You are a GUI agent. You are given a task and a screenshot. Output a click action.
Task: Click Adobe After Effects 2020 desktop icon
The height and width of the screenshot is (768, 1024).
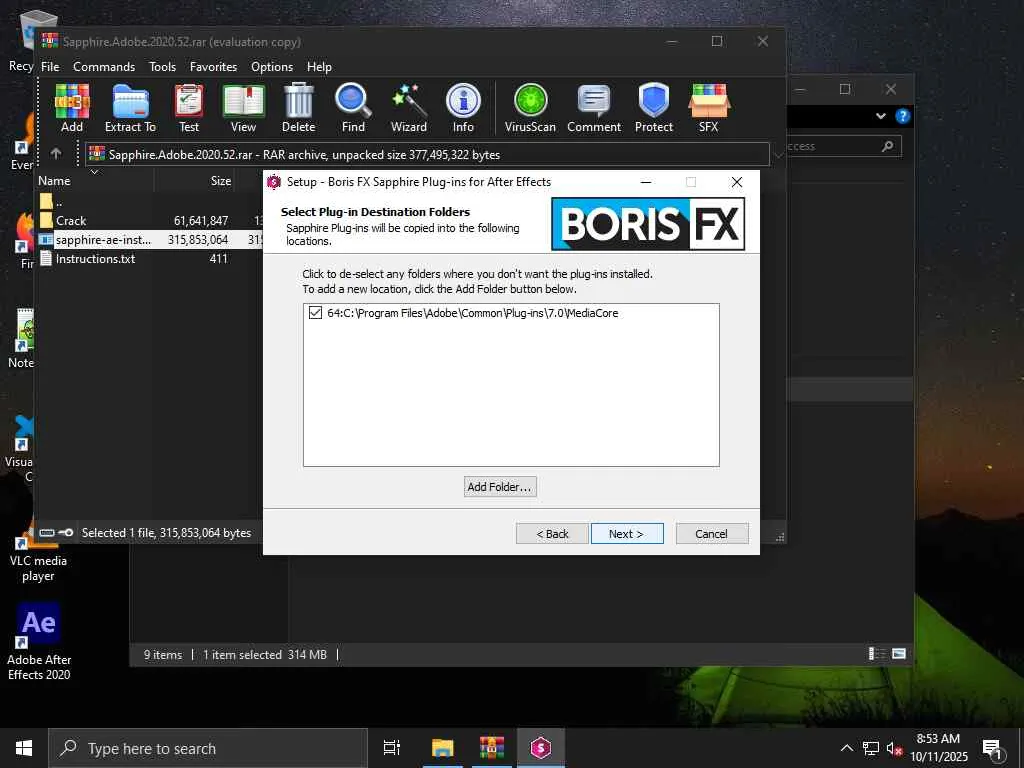pyautogui.click(x=39, y=641)
